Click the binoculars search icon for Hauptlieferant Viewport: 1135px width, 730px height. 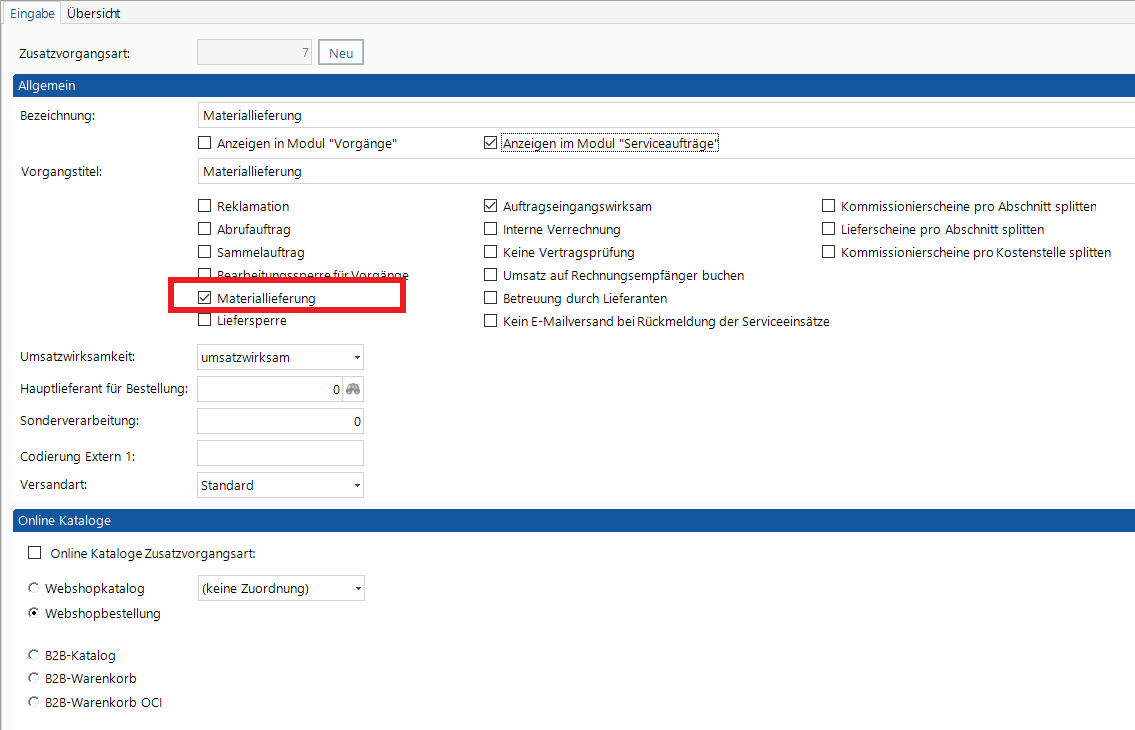pos(352,389)
